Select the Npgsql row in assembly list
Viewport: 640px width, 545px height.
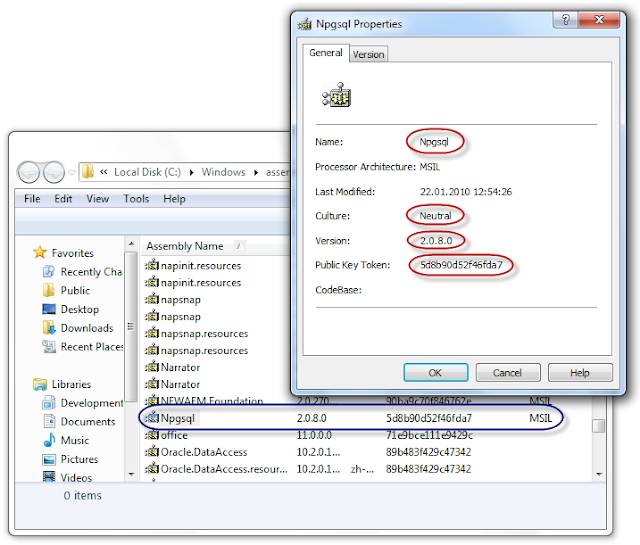pos(349,418)
